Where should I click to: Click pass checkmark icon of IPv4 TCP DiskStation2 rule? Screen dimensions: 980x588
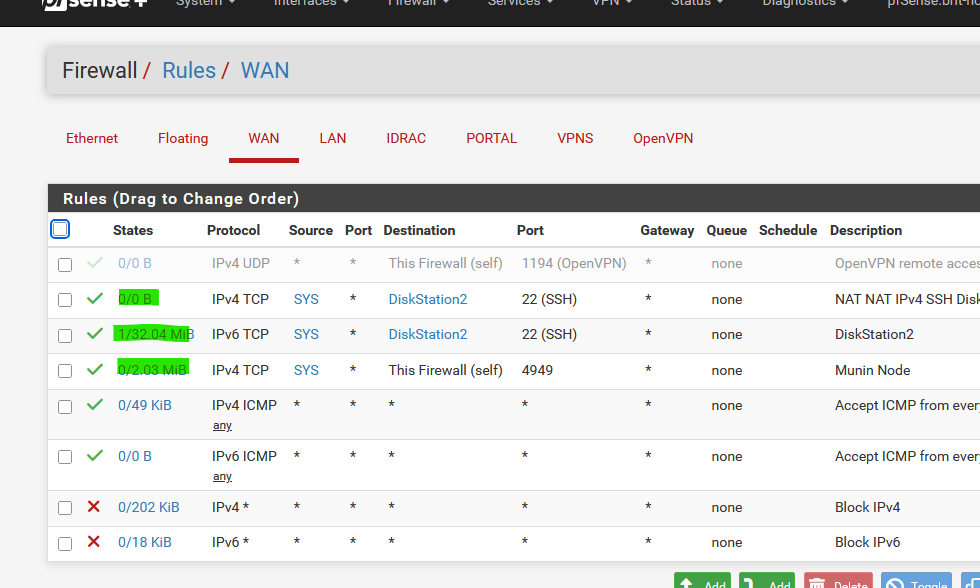(x=94, y=299)
